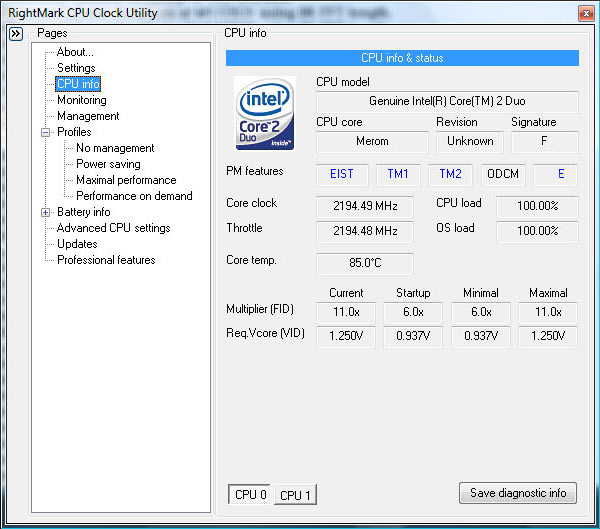Click the Save diagnostic info button
Screen dimensions: 600x529
pos(518,493)
